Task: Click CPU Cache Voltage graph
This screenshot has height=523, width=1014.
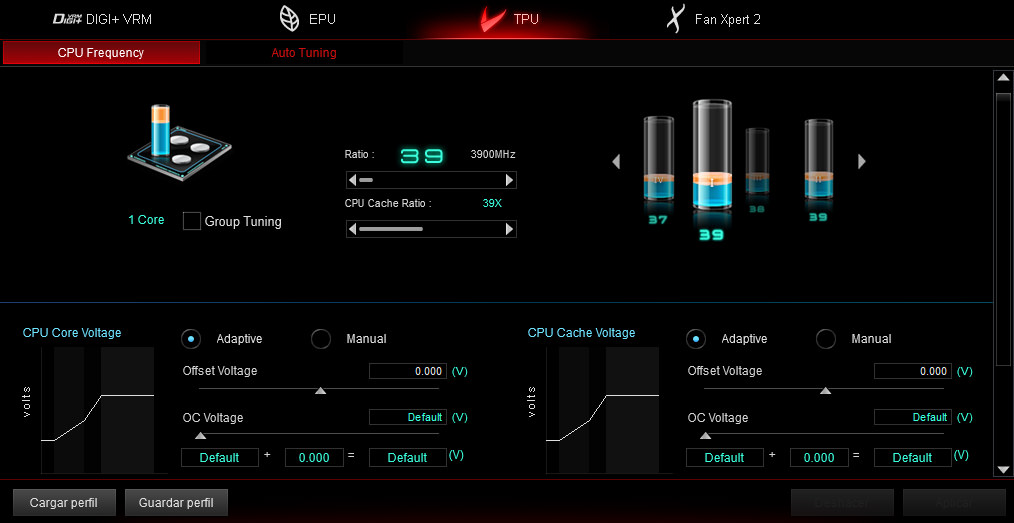Action: pyautogui.click(x=602, y=411)
